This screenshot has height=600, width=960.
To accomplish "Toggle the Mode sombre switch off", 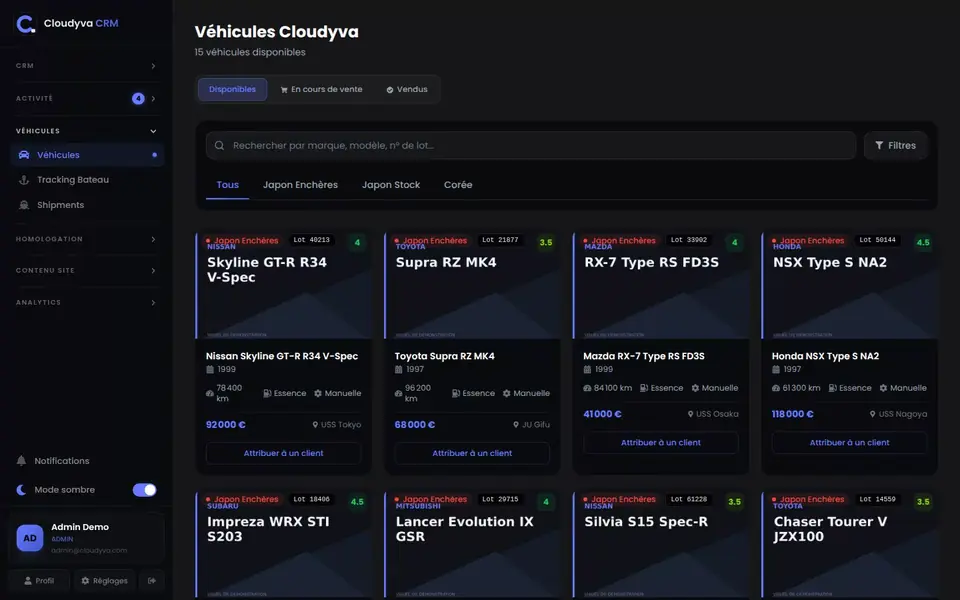I will [144, 490].
